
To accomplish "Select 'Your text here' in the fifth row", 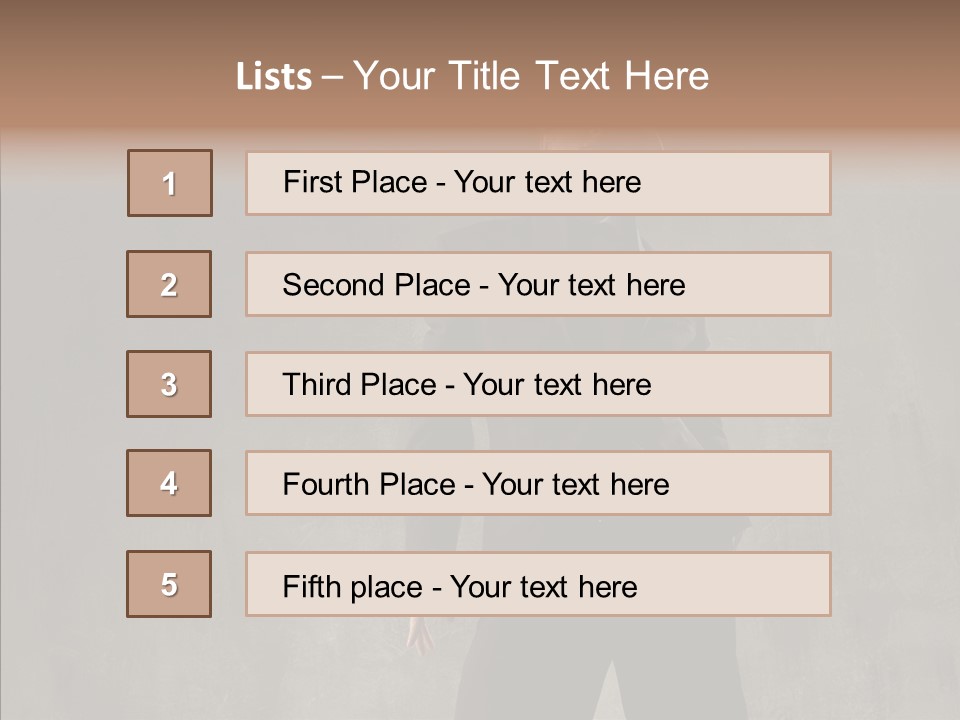I will coord(543,586).
